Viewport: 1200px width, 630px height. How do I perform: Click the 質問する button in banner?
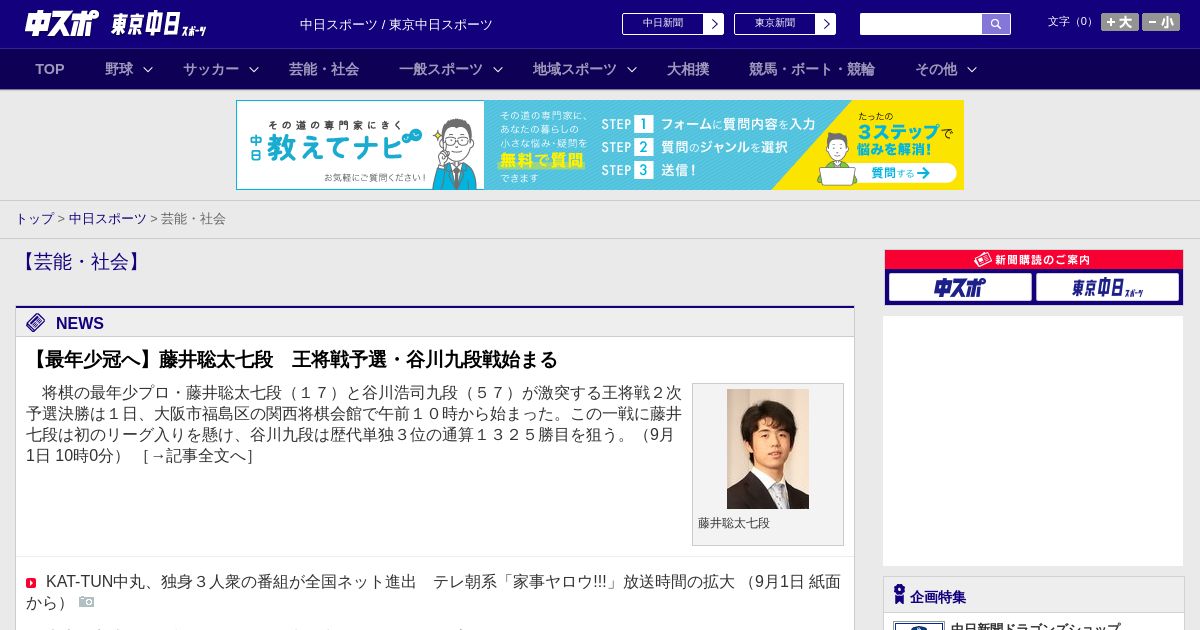(x=901, y=173)
